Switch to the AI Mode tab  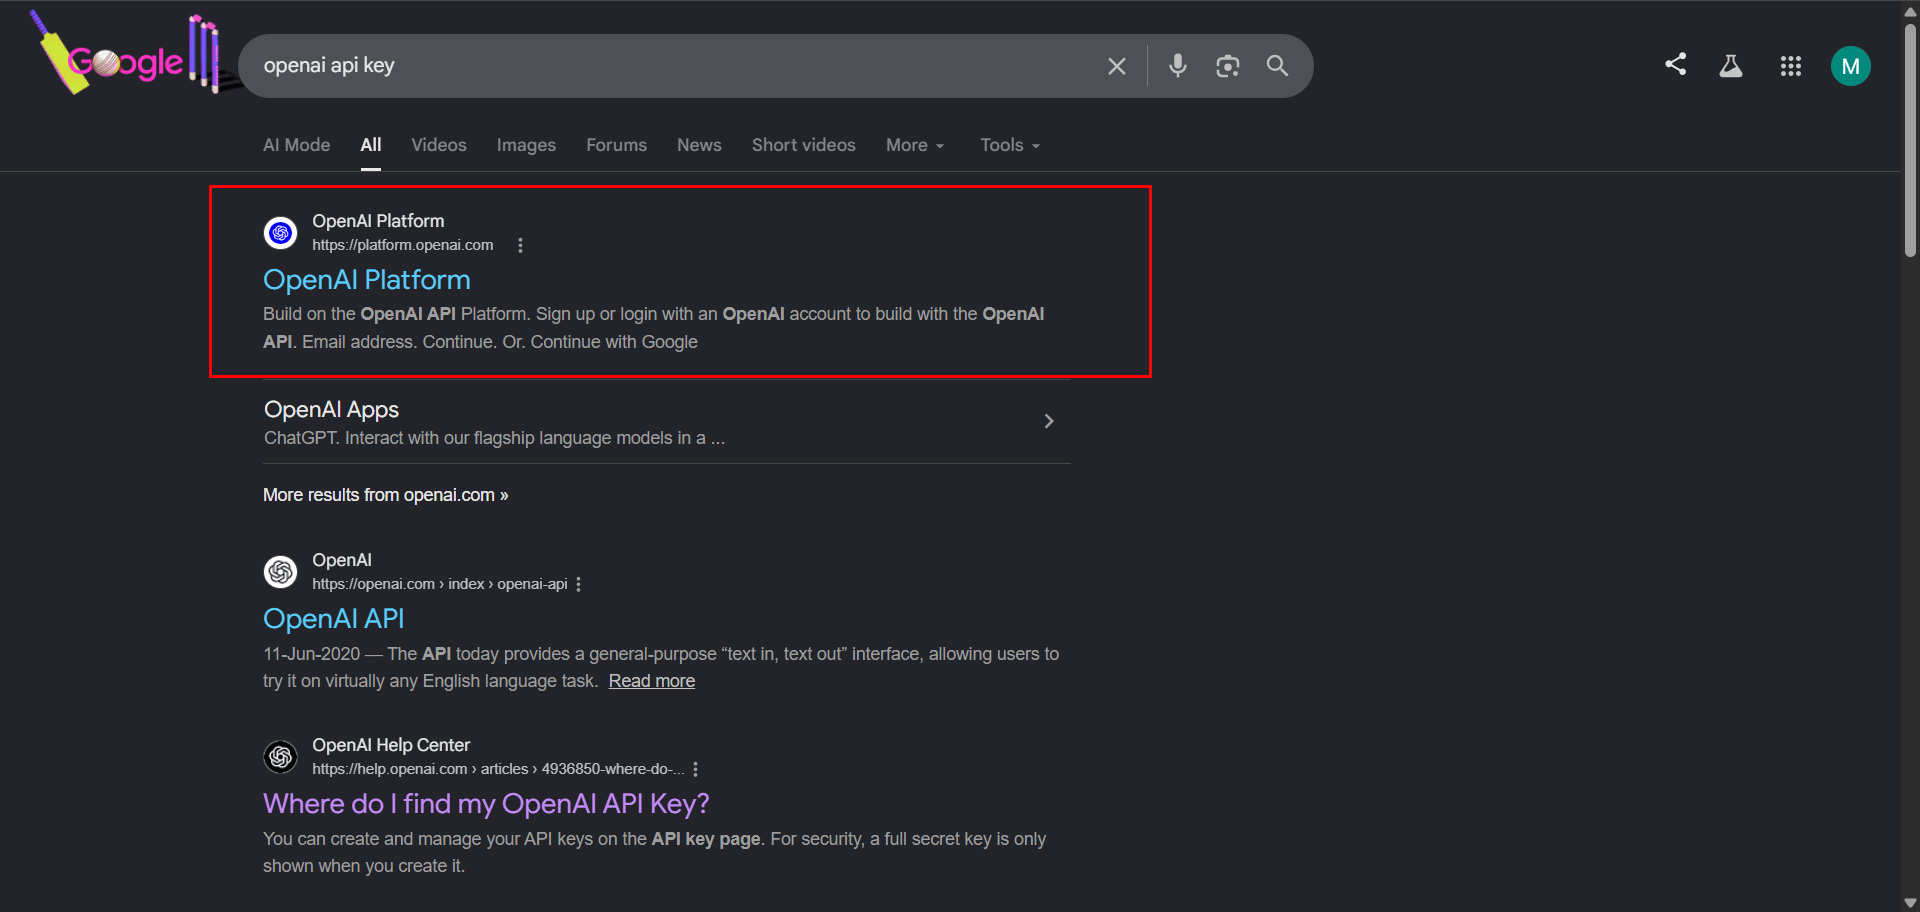click(x=297, y=145)
